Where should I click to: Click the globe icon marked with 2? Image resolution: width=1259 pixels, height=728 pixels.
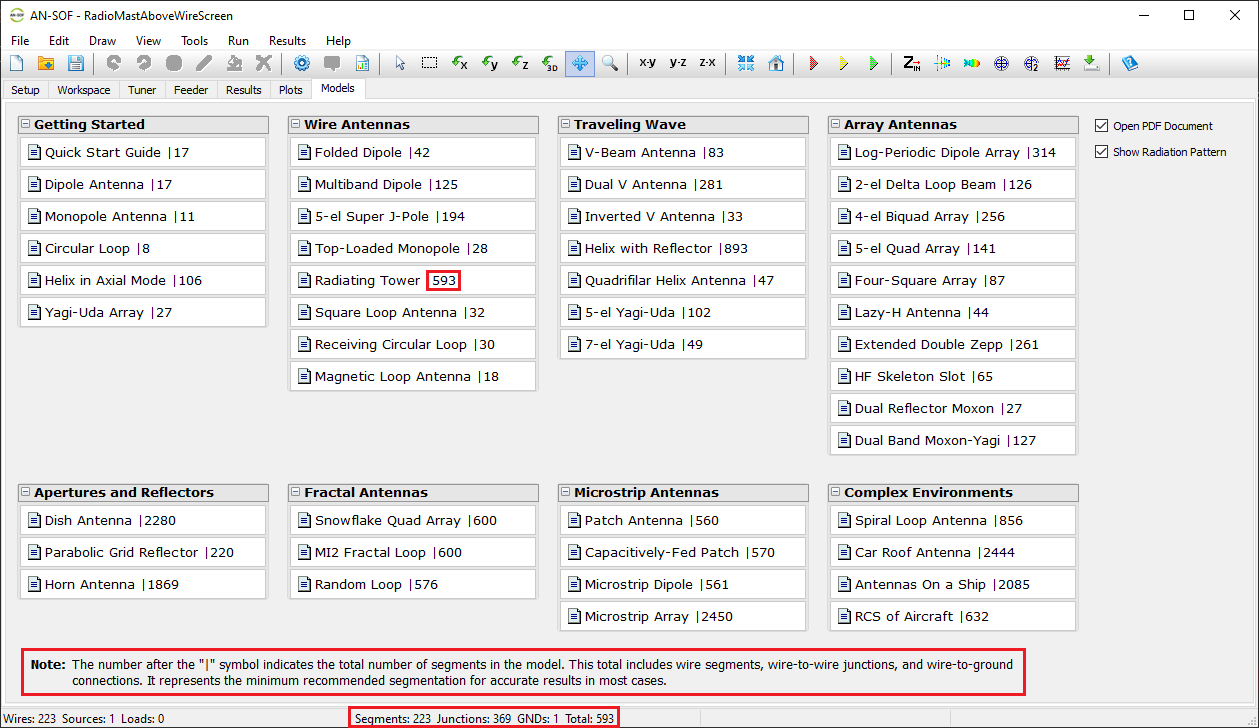coord(1032,63)
